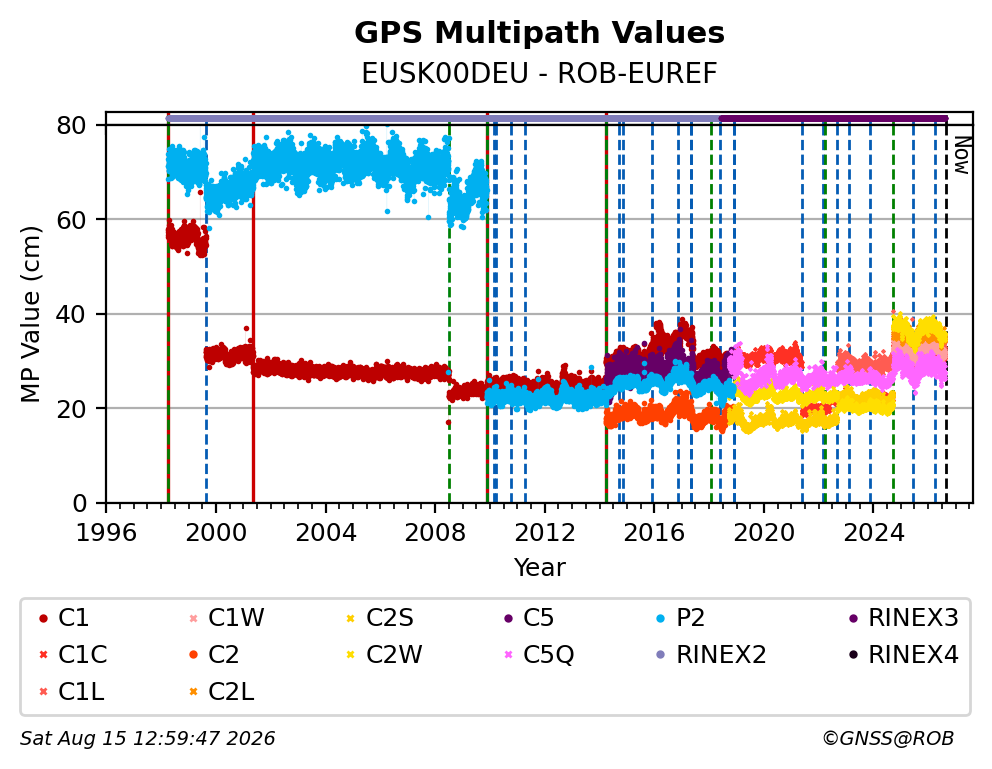This screenshot has height=769, width=992.
Task: Click the 2012 tick label on x-axis
Action: 545,533
